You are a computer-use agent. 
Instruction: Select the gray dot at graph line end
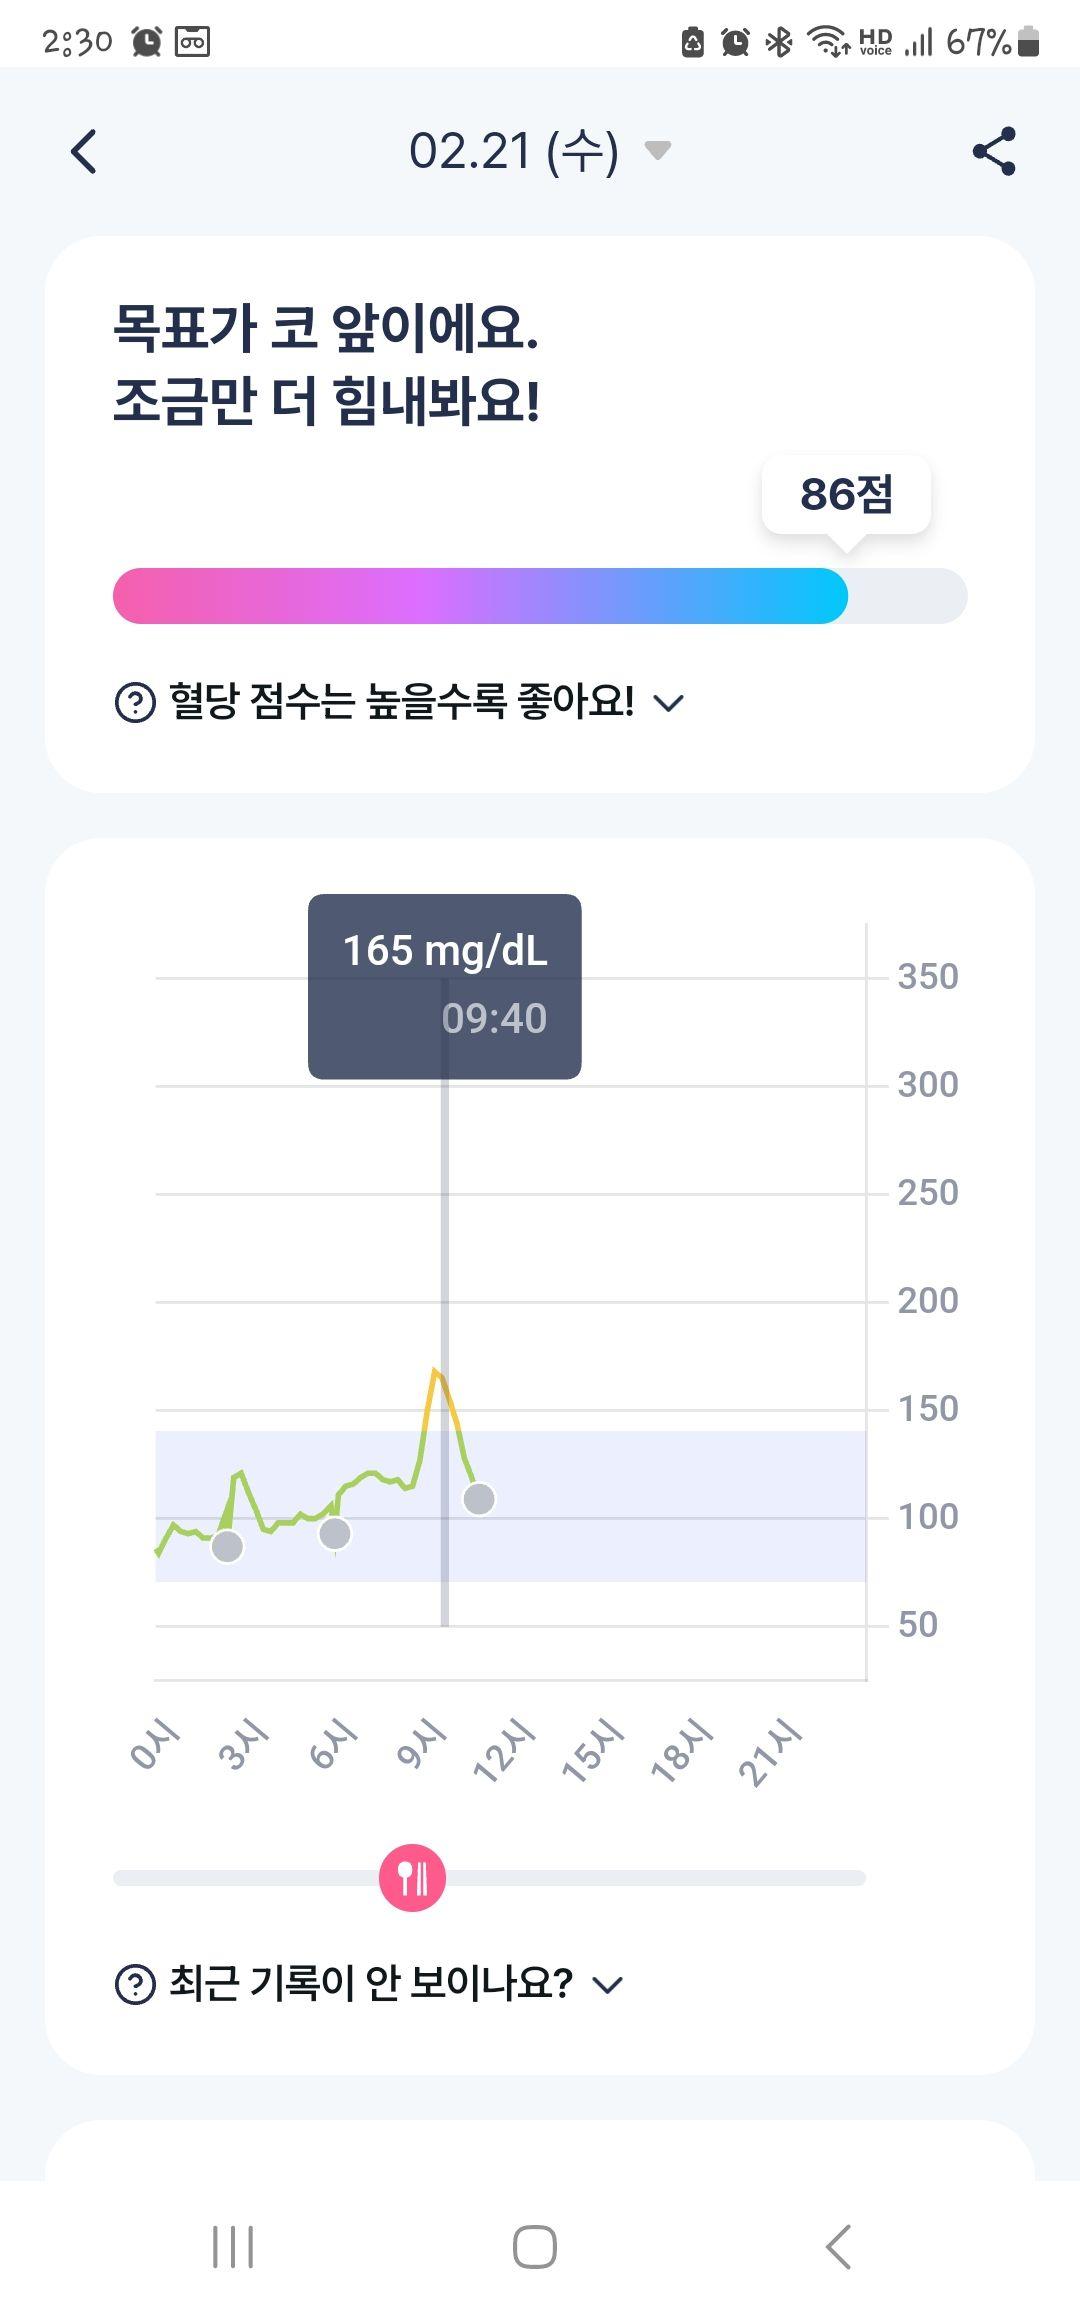tap(479, 1498)
